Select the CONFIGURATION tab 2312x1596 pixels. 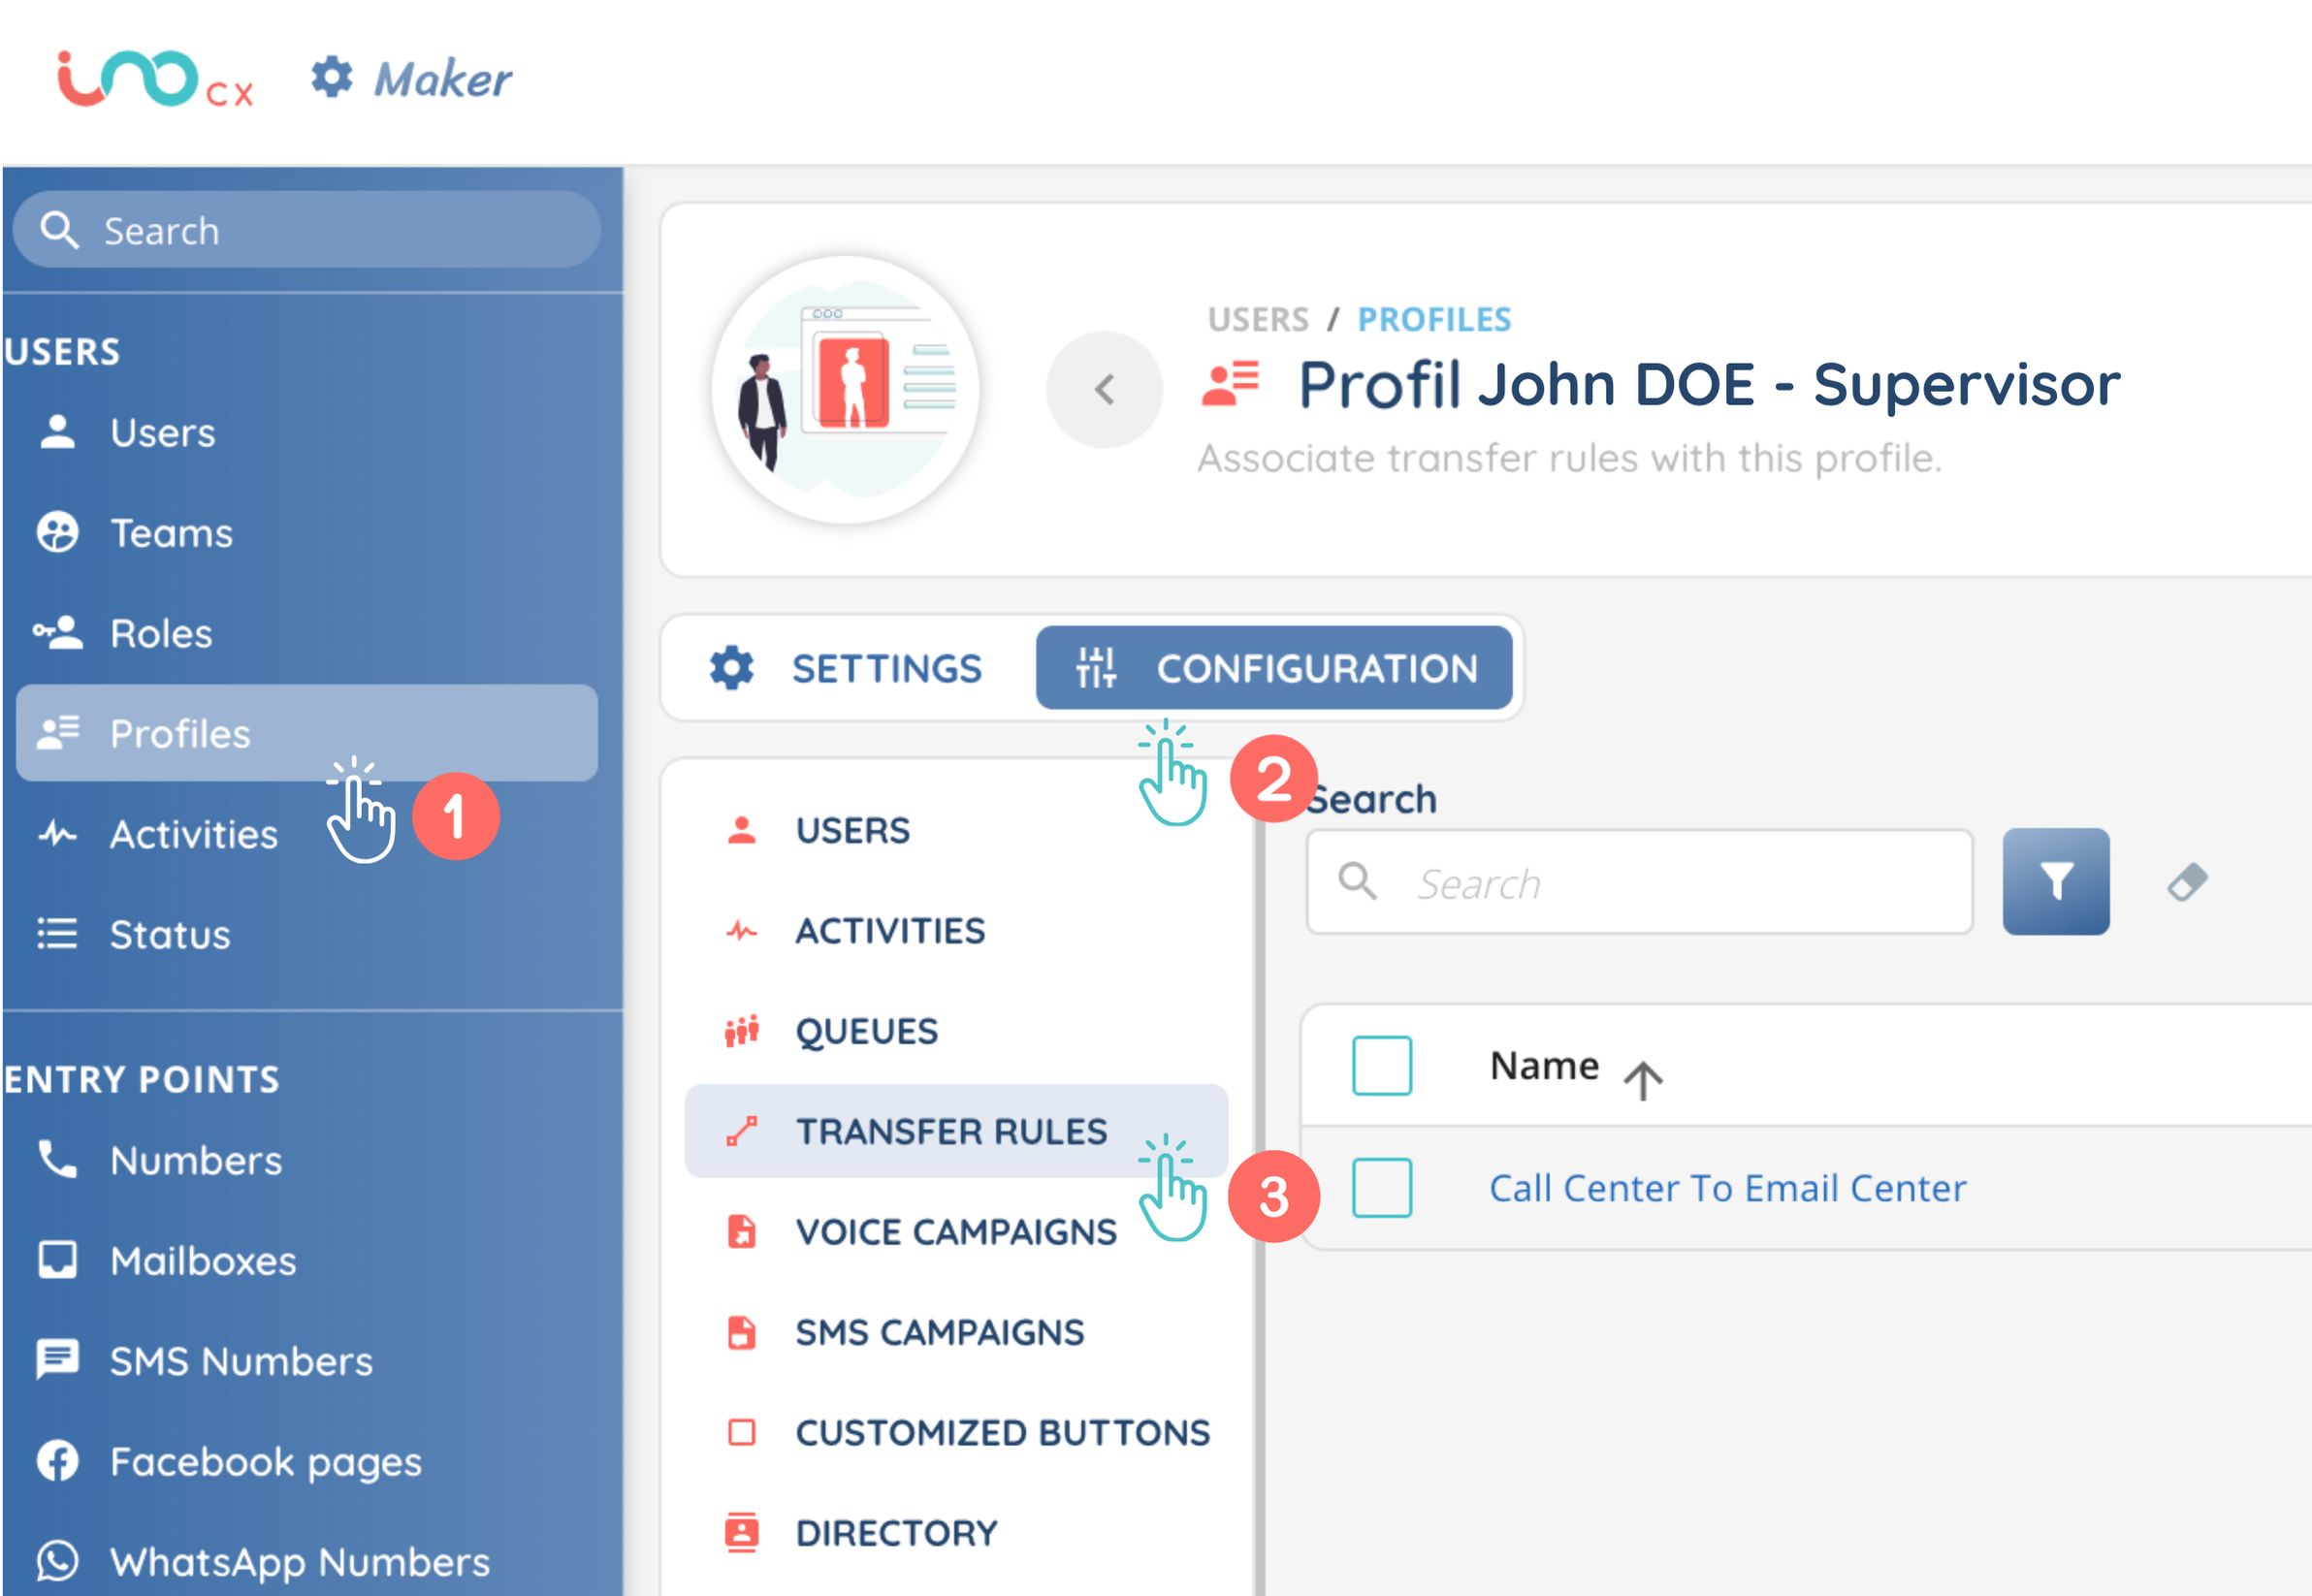1273,668
